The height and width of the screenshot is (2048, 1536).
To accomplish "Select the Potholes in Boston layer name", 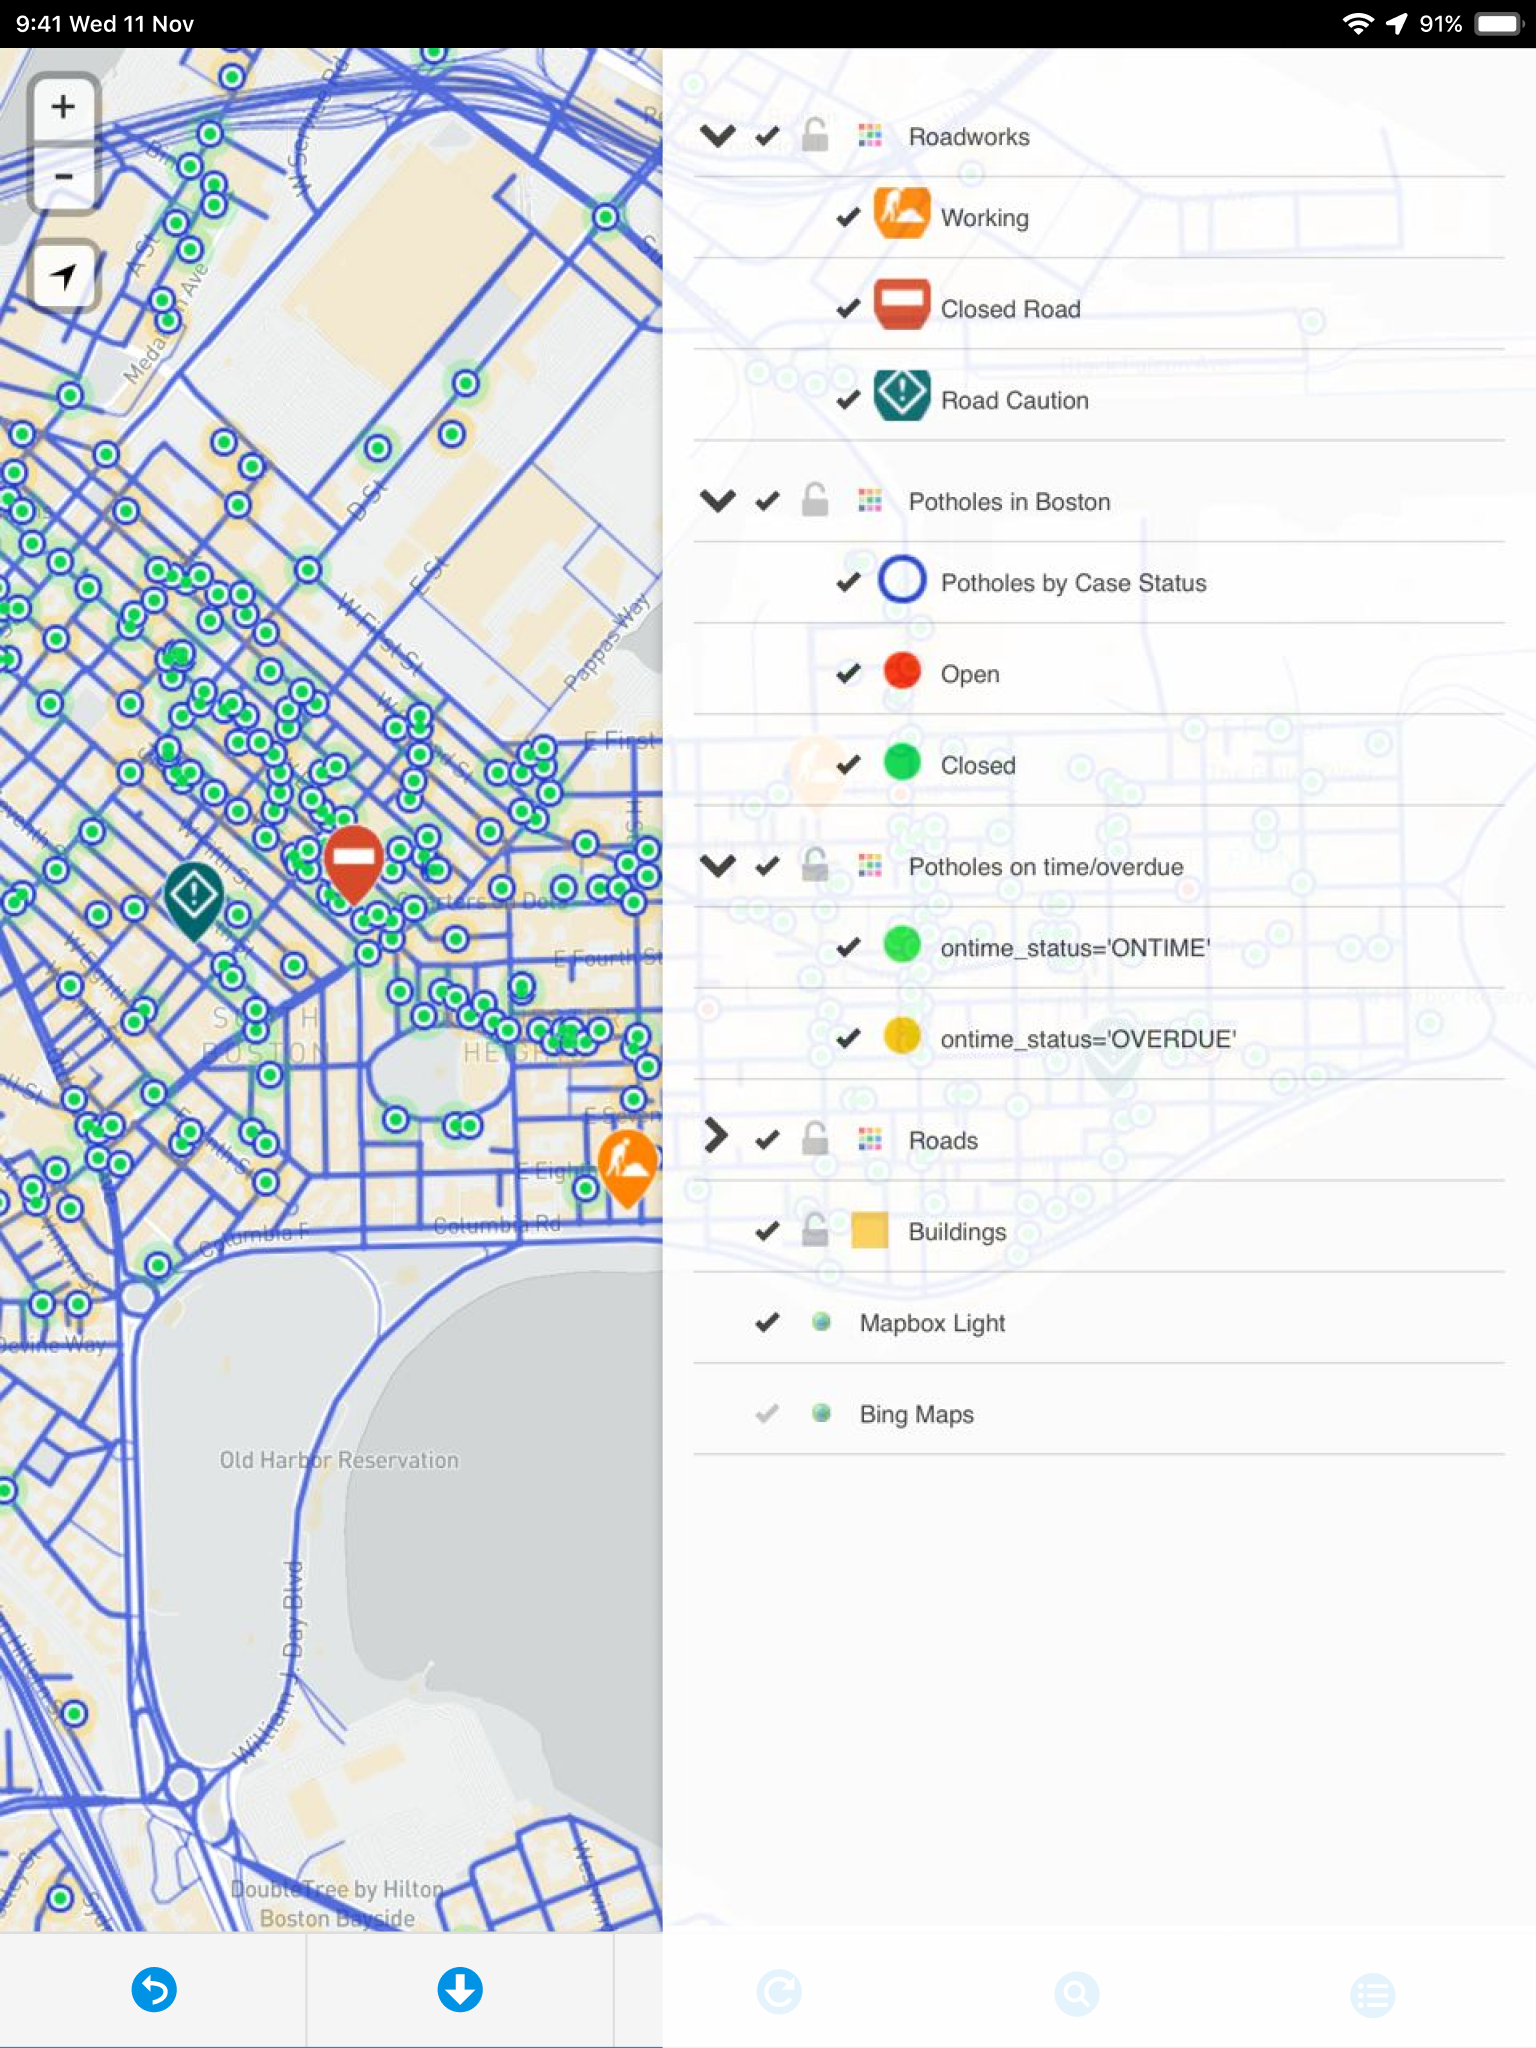I will (x=1009, y=502).
